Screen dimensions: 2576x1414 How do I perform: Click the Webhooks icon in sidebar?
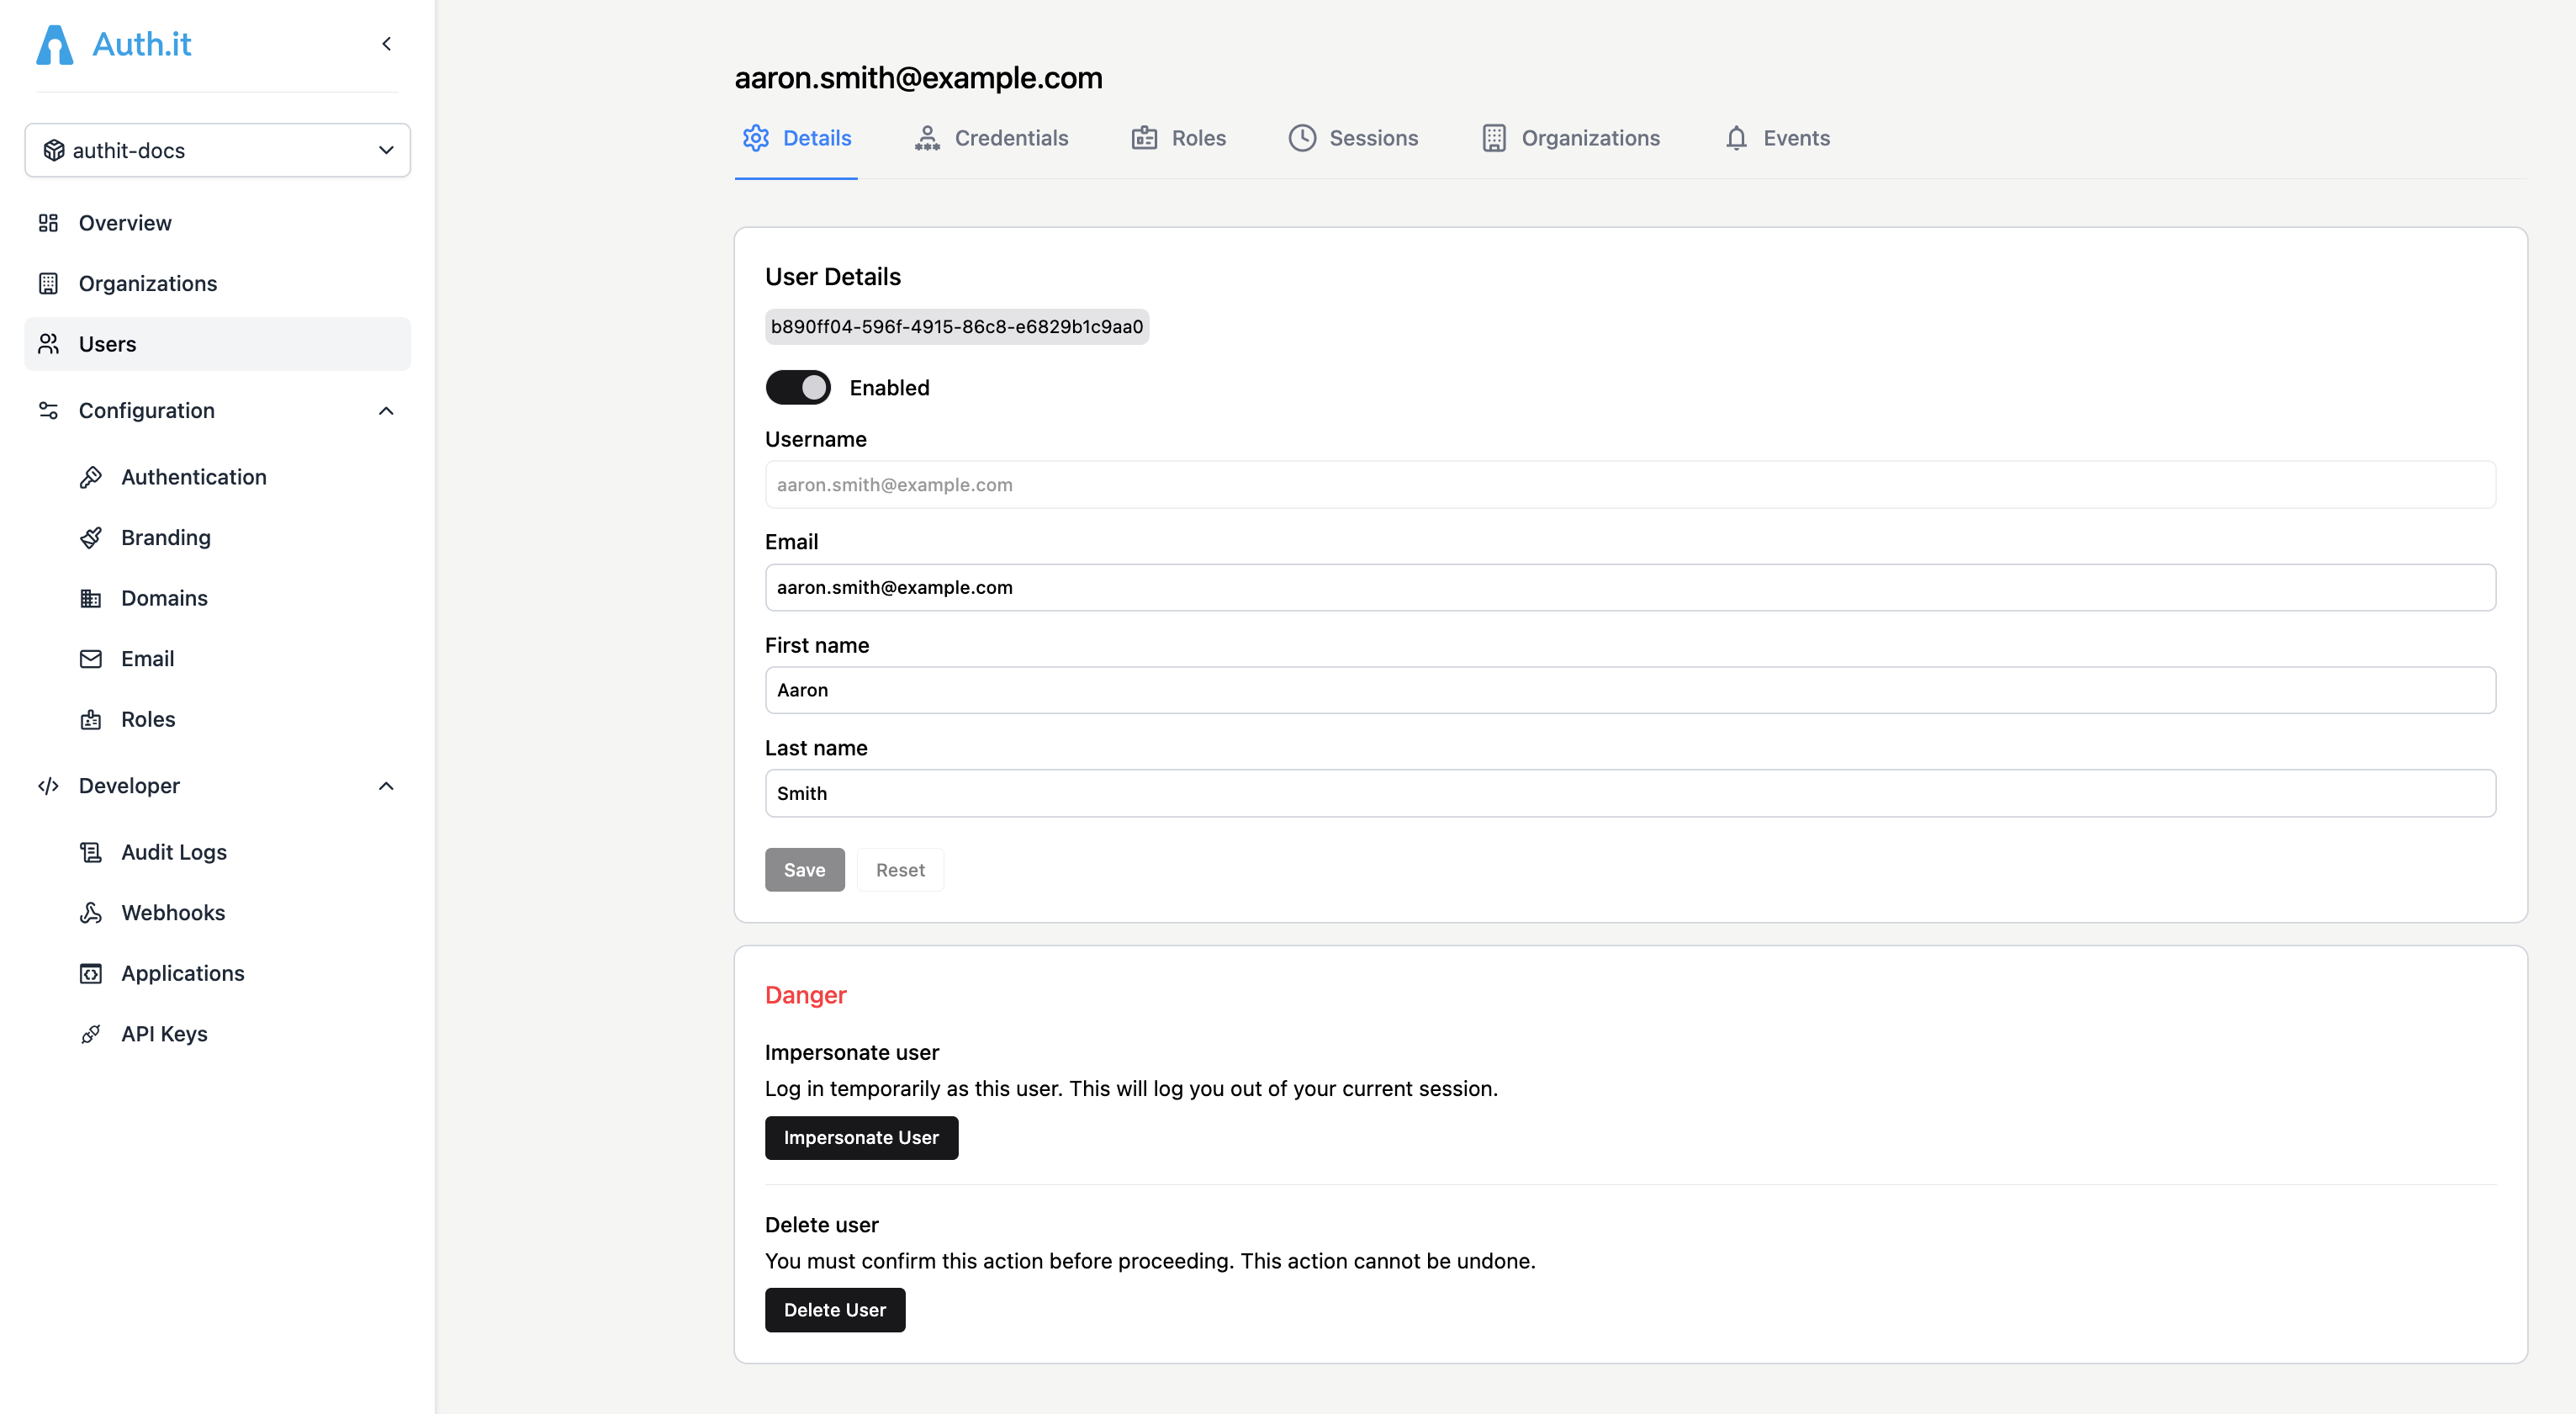click(x=91, y=912)
